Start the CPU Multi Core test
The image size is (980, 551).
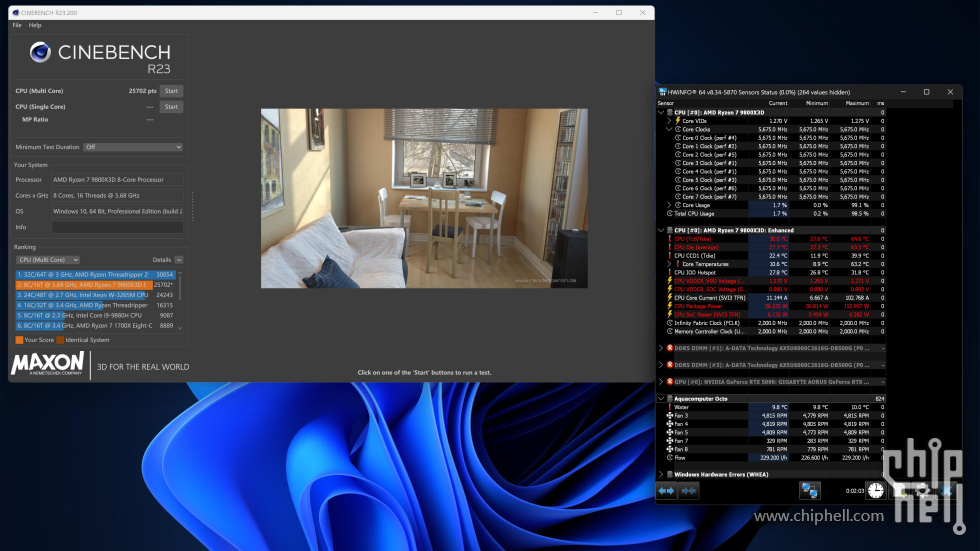[171, 91]
